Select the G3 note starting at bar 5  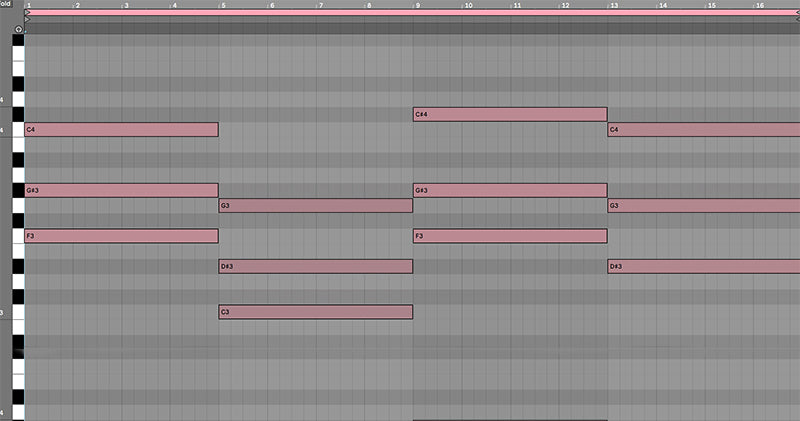(316, 206)
